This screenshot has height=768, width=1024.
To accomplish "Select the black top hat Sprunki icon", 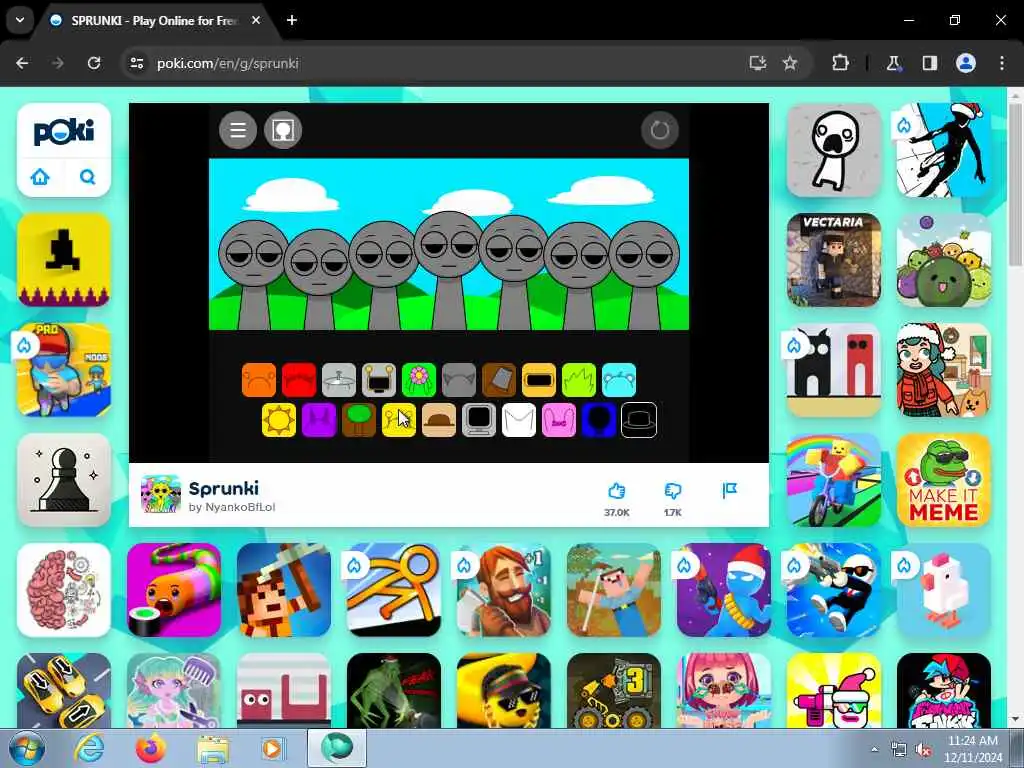I will point(639,420).
